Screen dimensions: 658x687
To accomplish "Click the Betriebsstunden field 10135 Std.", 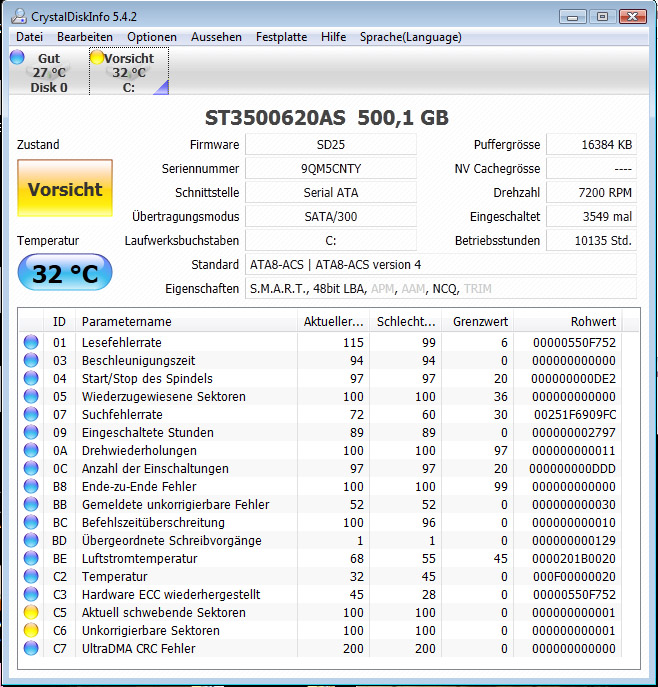I will click(591, 241).
